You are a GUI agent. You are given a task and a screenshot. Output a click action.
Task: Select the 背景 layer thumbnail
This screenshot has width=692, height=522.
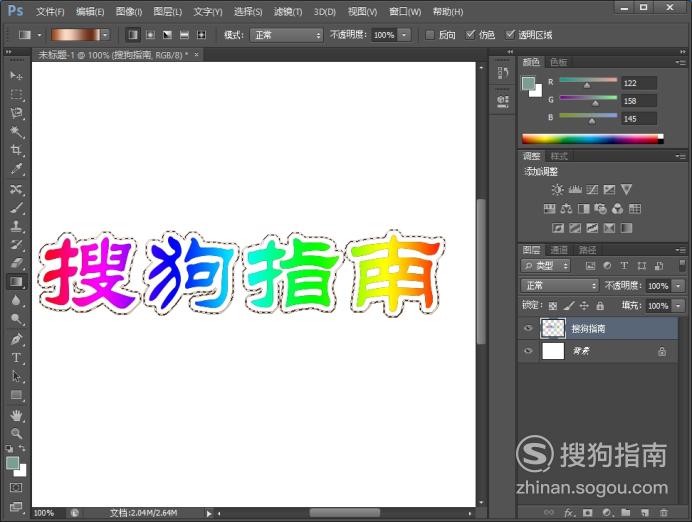tap(553, 351)
